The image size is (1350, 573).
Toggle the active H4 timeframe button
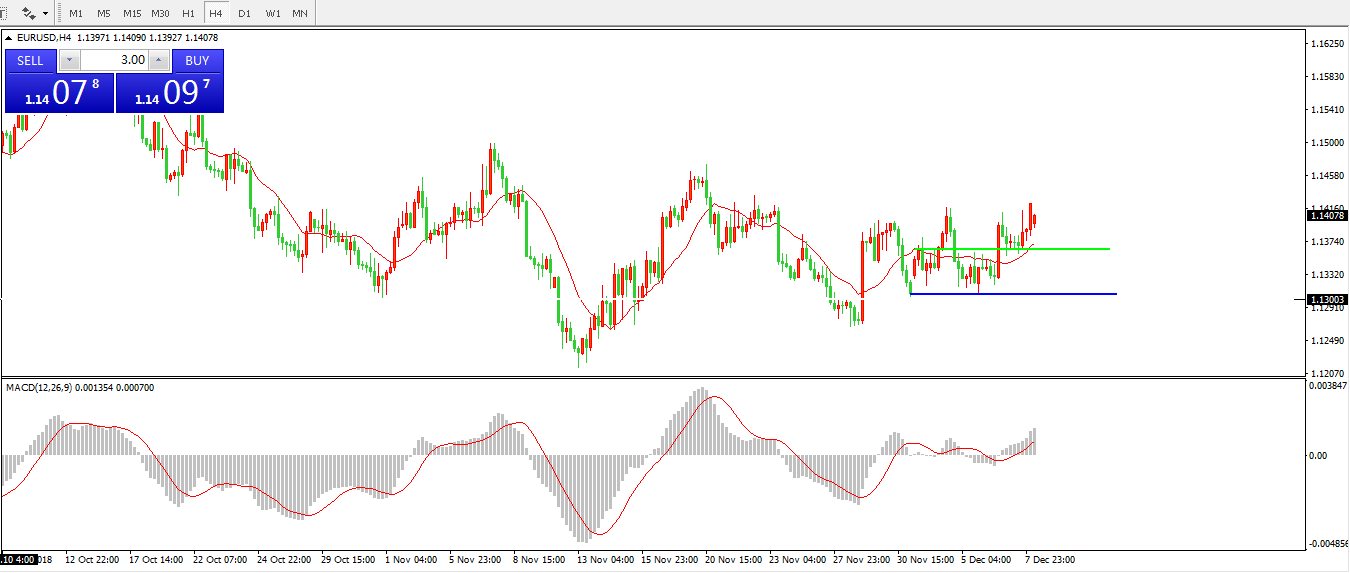pyautogui.click(x=216, y=14)
